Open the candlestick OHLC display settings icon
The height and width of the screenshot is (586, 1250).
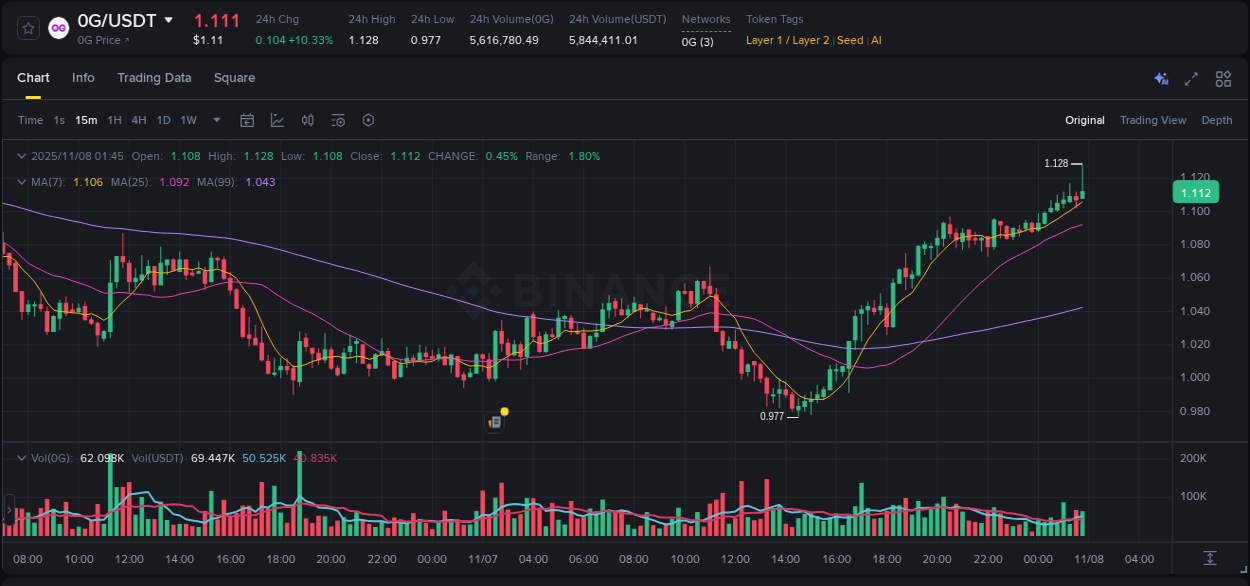click(308, 120)
